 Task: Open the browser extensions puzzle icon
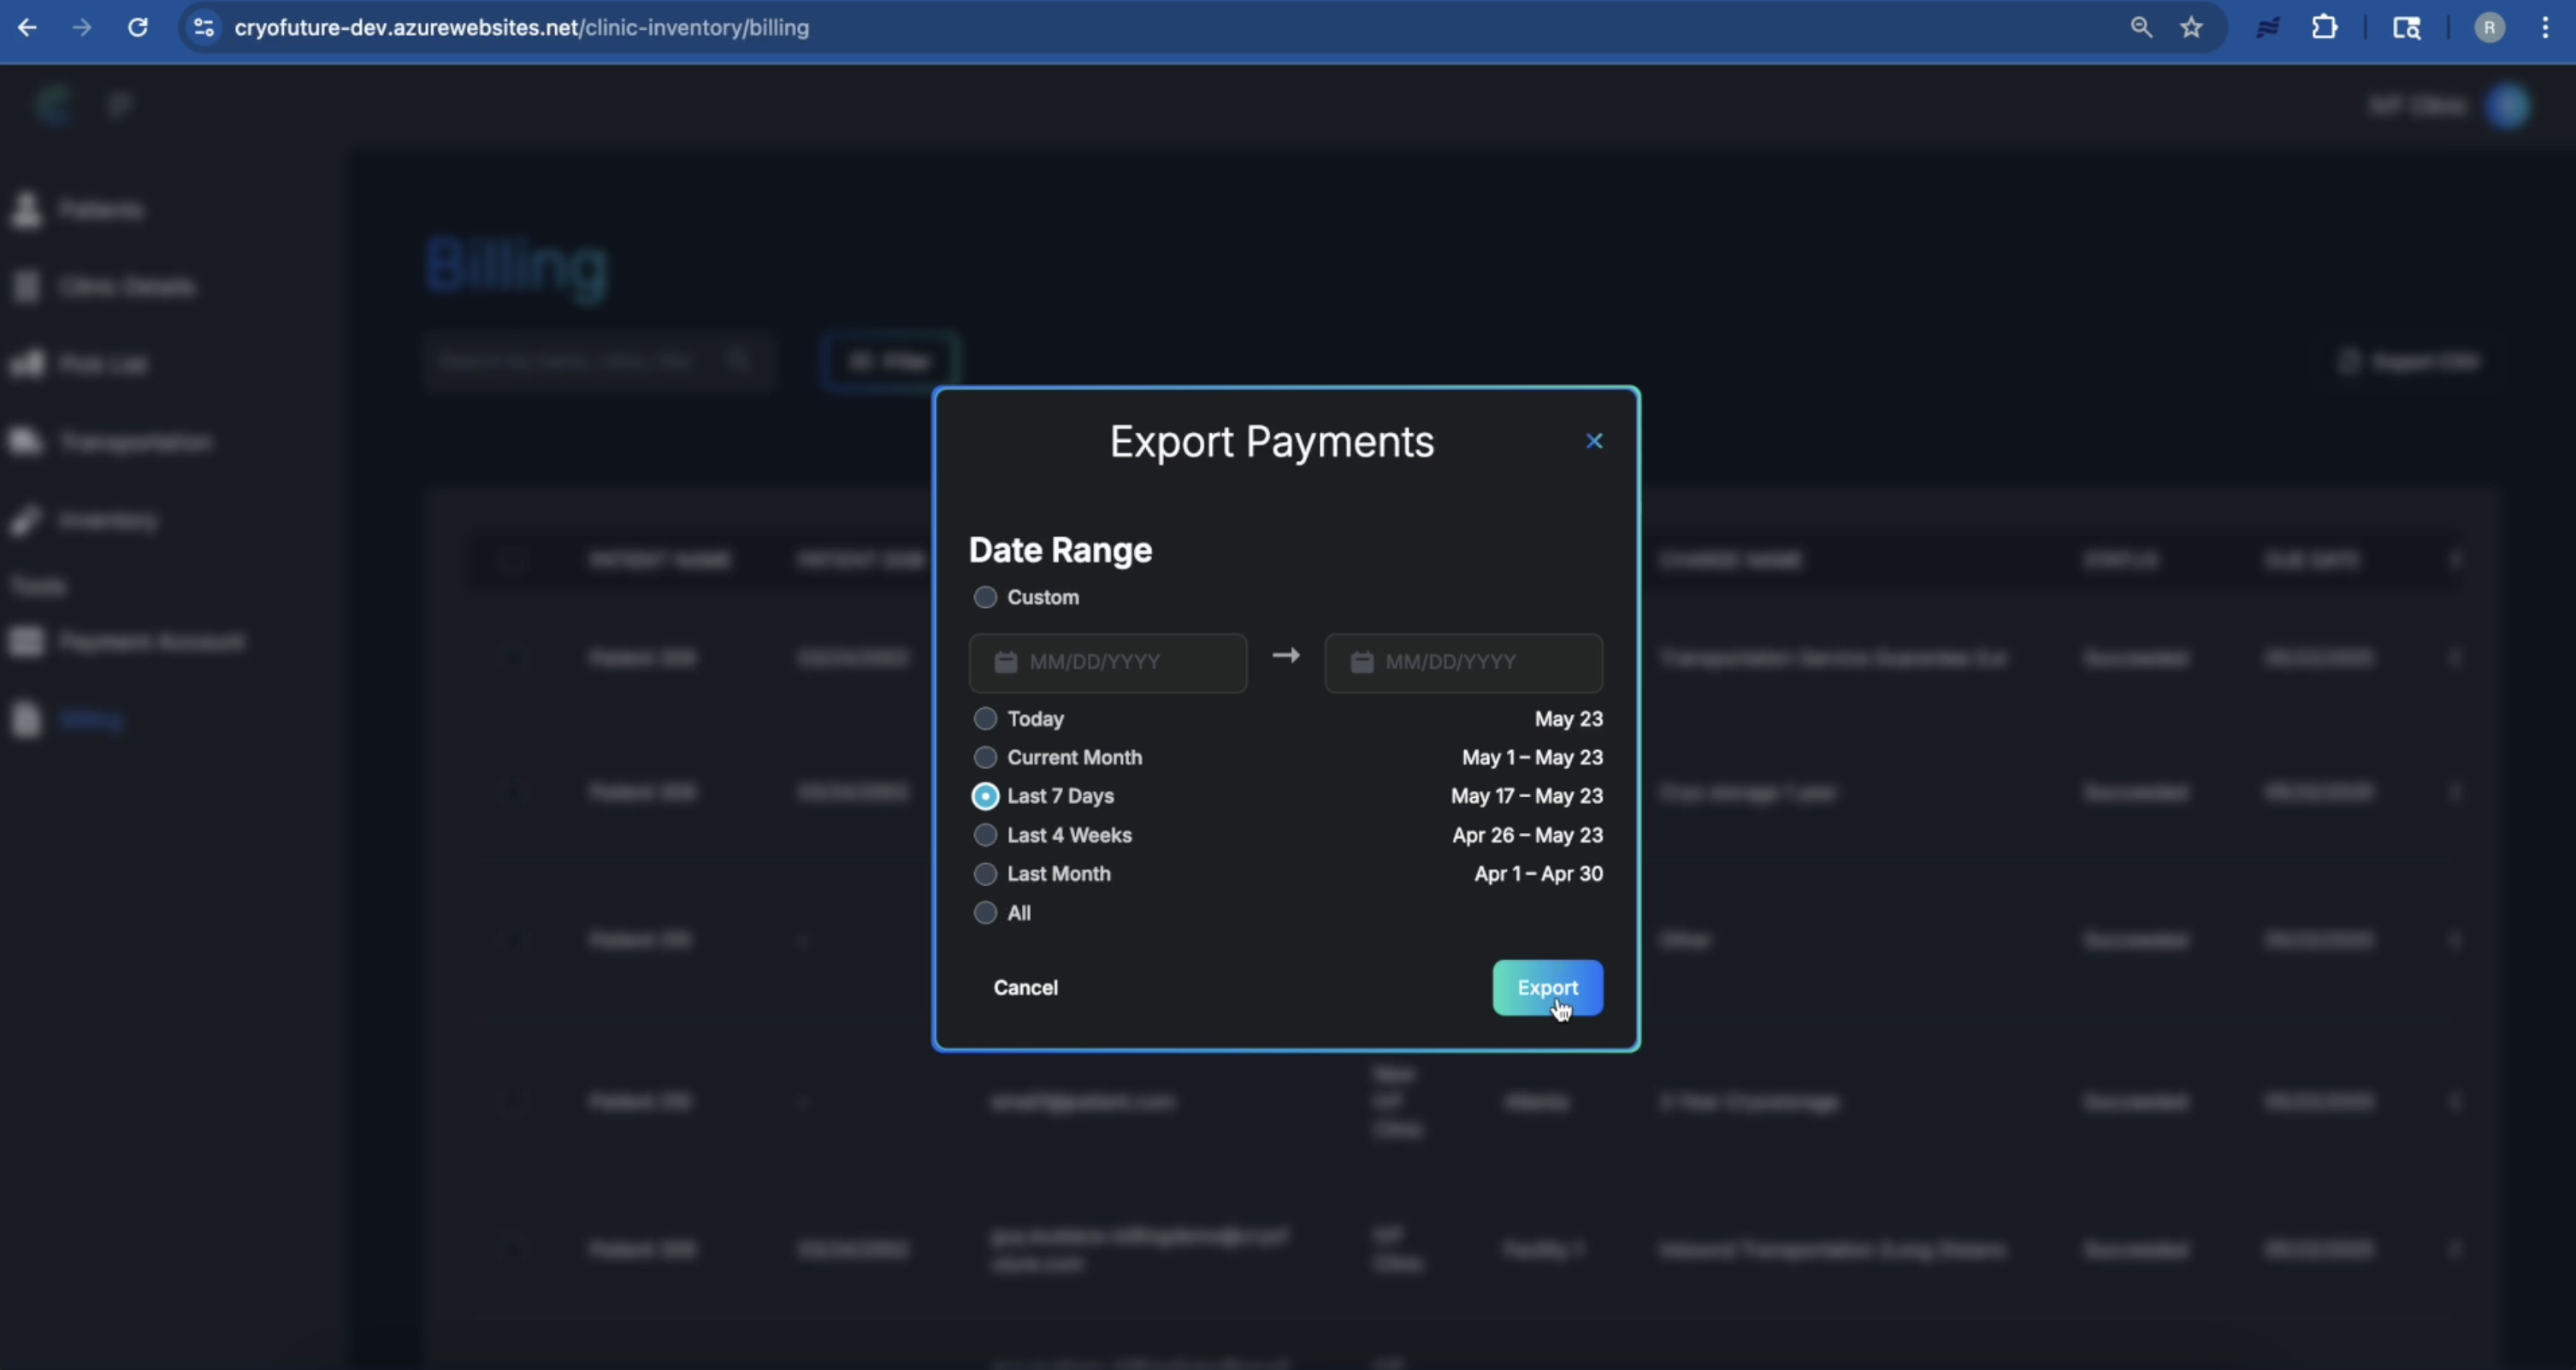pyautogui.click(x=2324, y=28)
